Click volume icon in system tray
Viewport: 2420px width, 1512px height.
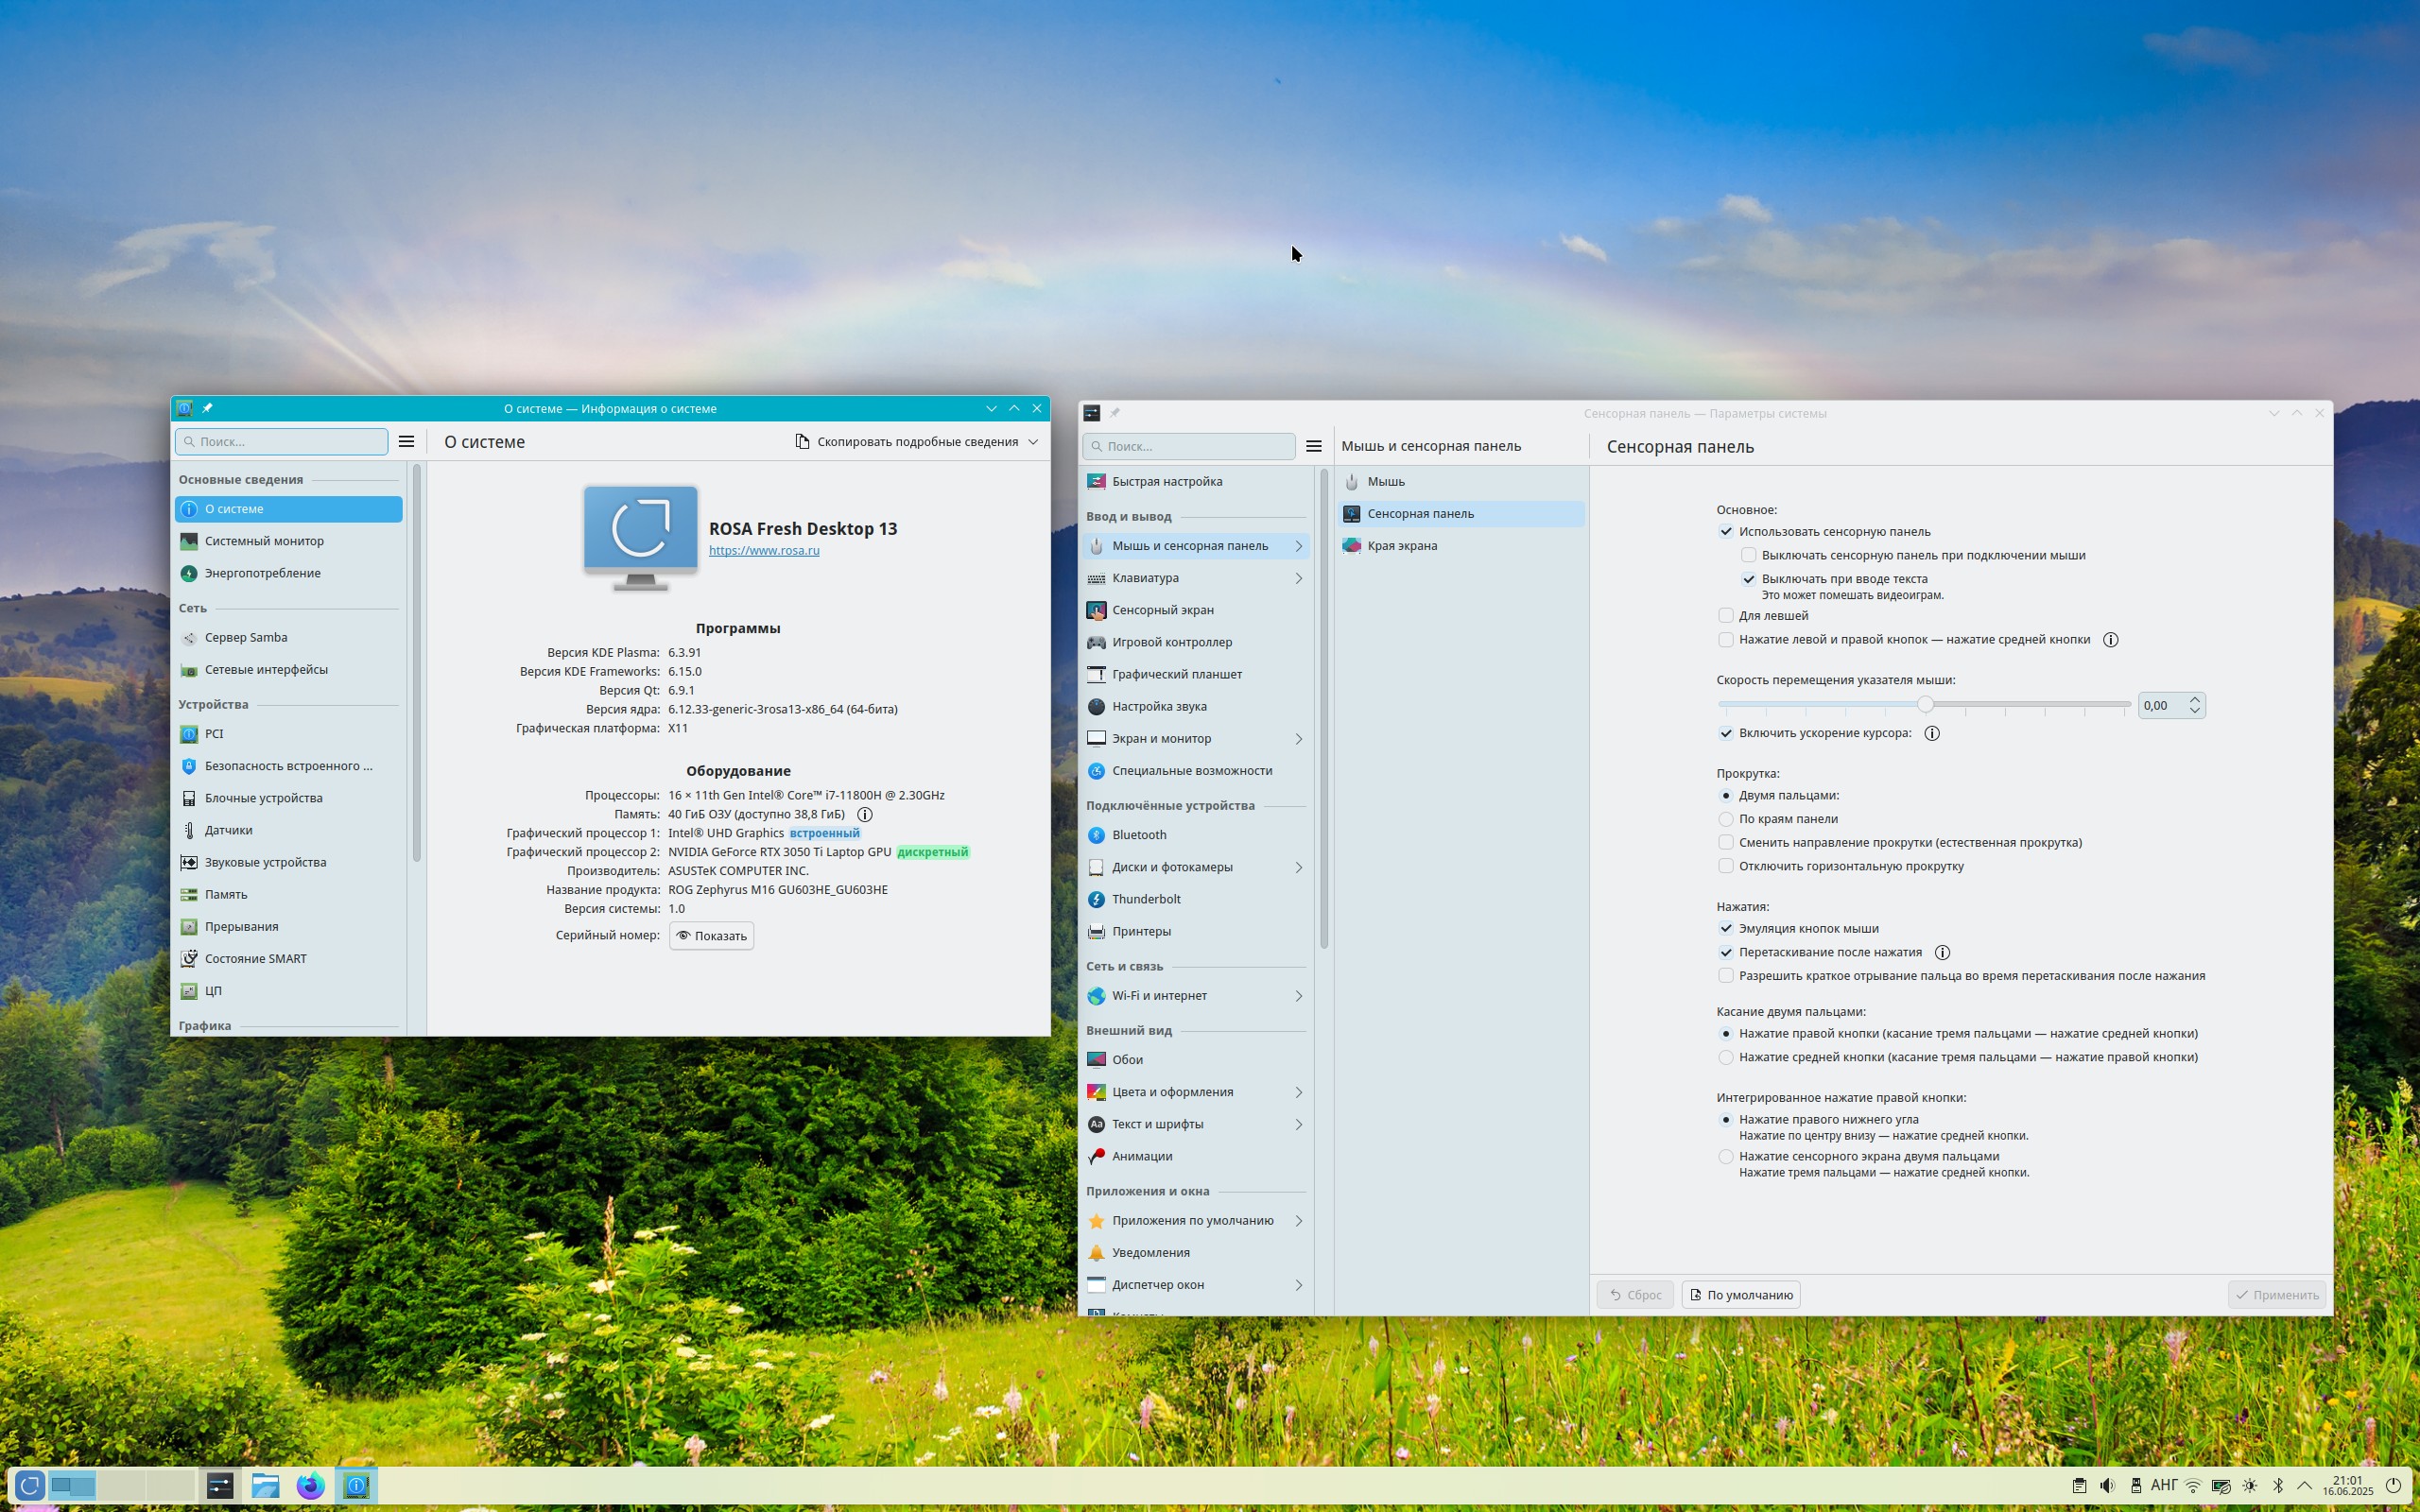coord(2107,1486)
